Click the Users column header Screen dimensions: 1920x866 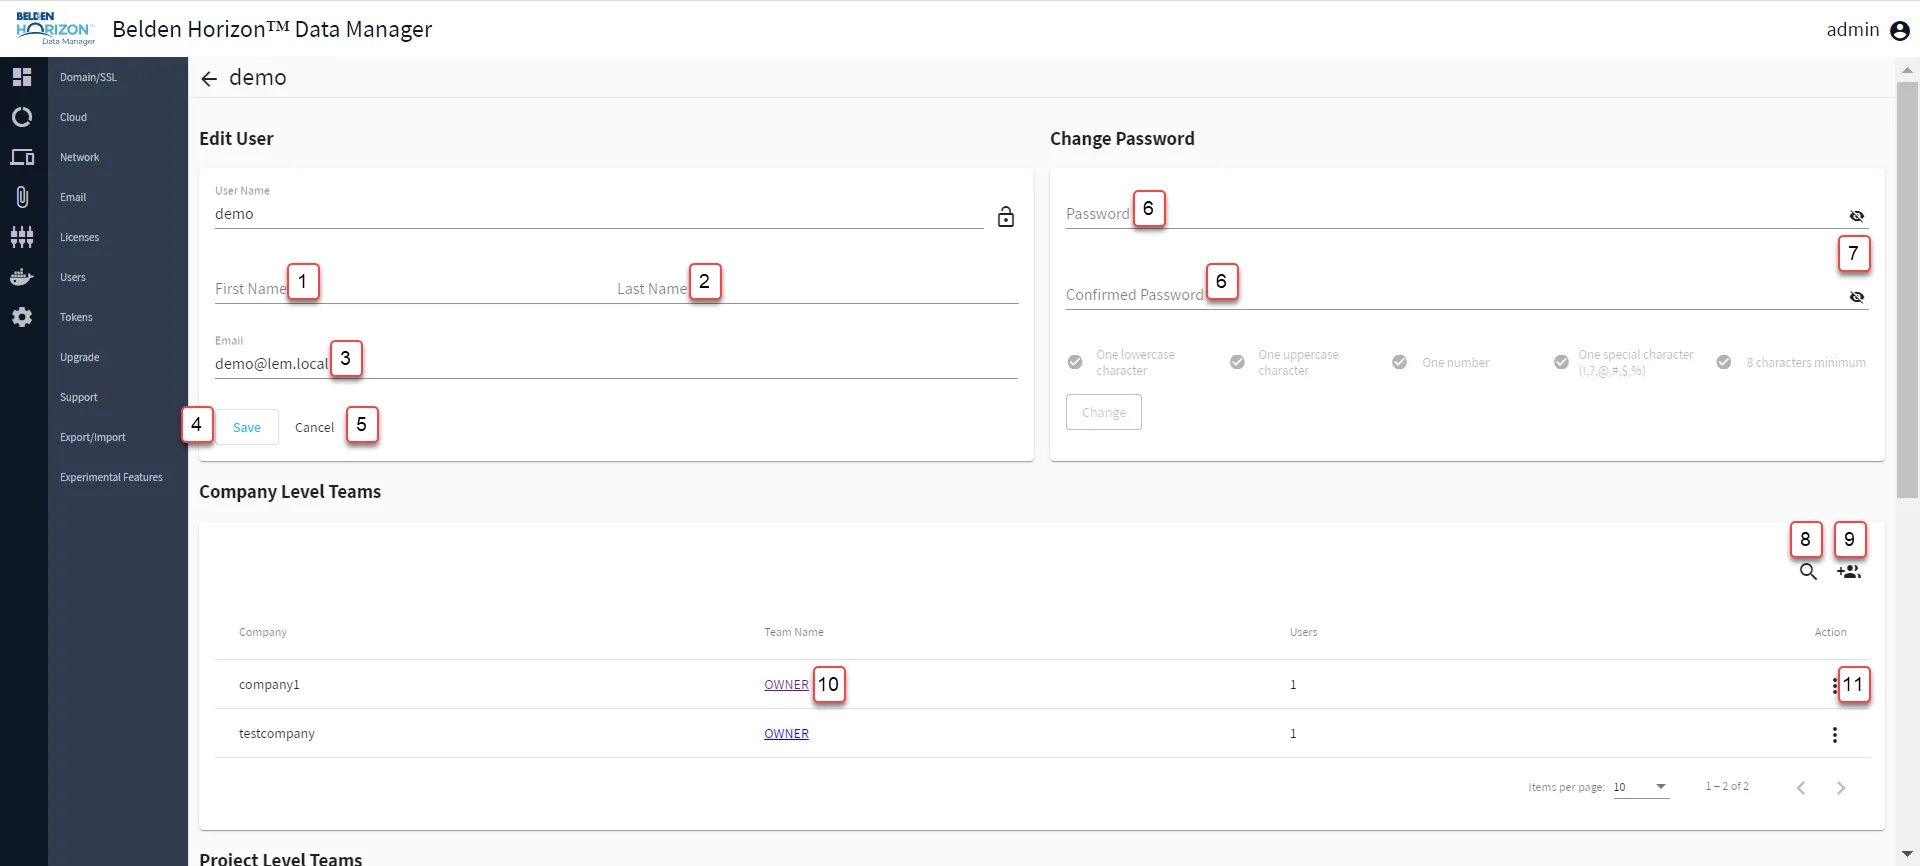[x=1303, y=632]
